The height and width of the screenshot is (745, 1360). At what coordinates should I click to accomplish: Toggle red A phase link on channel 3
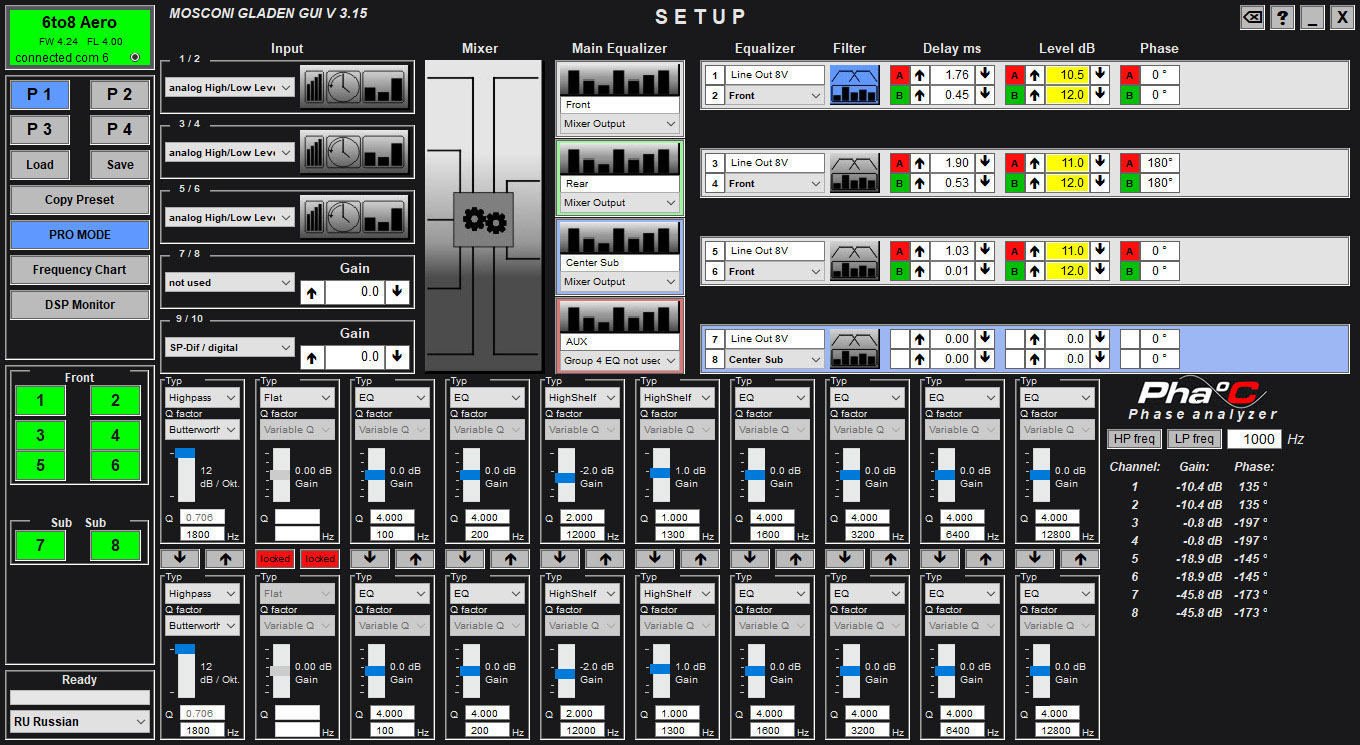(1129, 163)
